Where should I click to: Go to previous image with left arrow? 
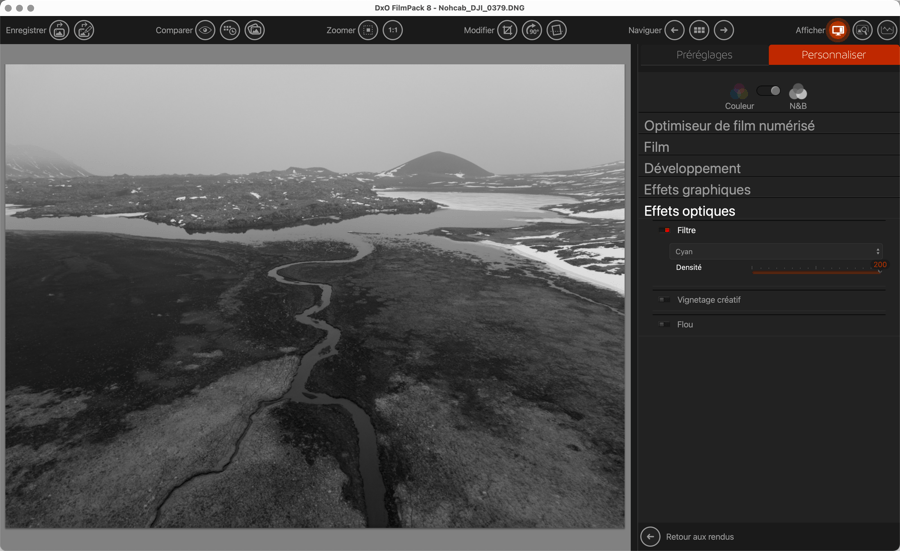pos(674,31)
